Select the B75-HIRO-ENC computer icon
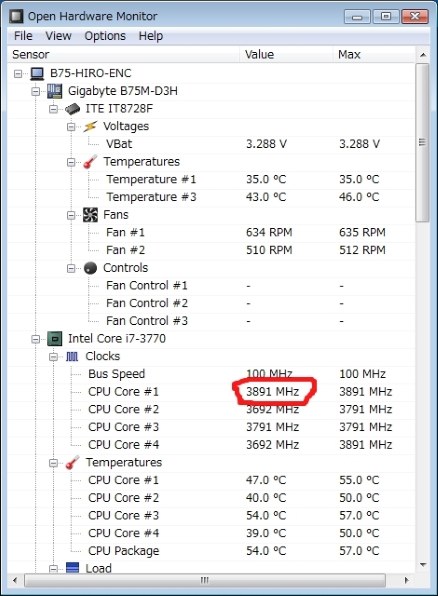This screenshot has height=596, width=438. click(37, 73)
